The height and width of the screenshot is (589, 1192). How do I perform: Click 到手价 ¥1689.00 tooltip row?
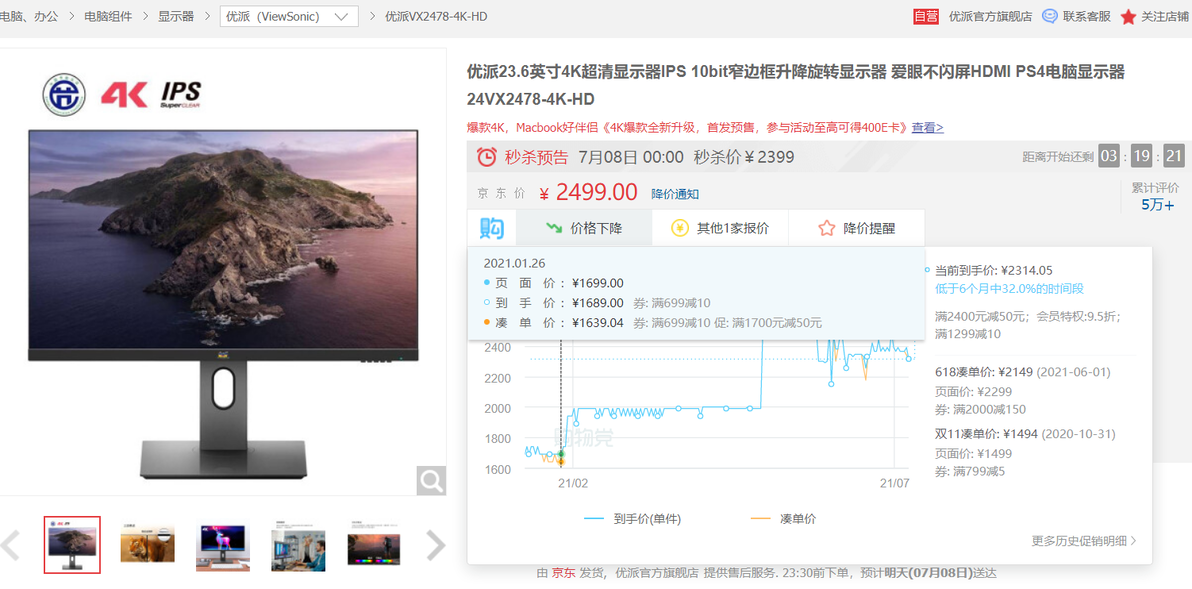pyautogui.click(x=597, y=303)
